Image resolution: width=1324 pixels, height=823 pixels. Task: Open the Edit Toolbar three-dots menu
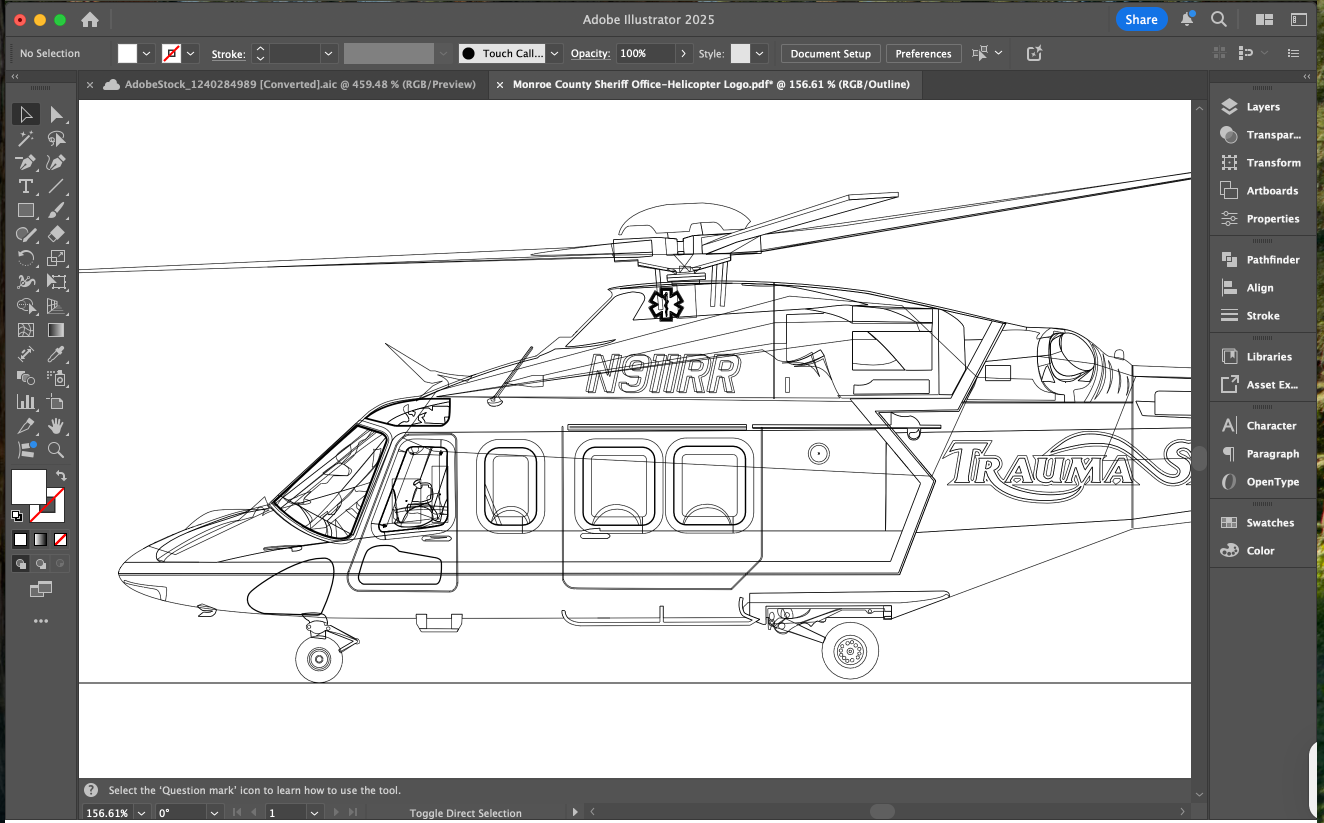[41, 621]
